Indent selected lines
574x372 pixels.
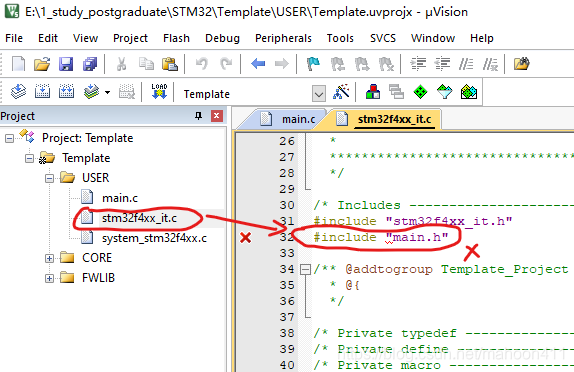click(418, 64)
